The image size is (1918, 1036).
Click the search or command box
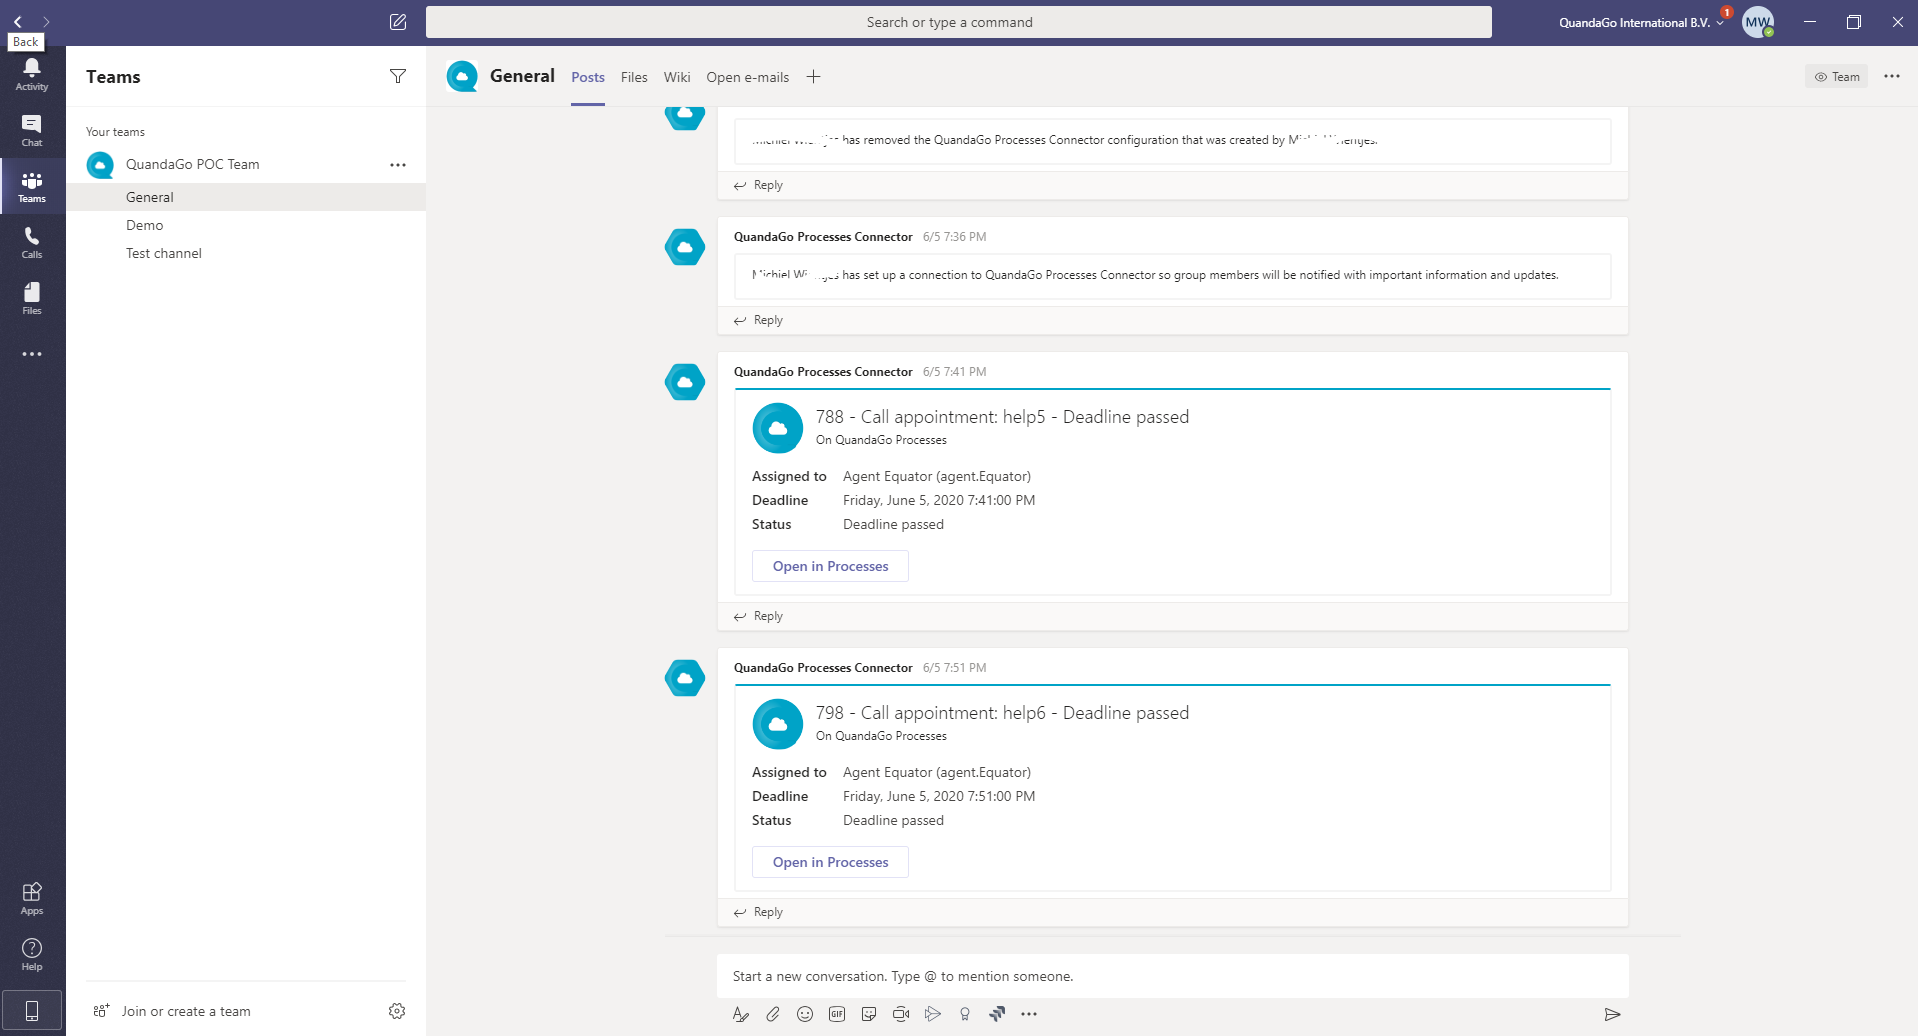[x=959, y=22]
